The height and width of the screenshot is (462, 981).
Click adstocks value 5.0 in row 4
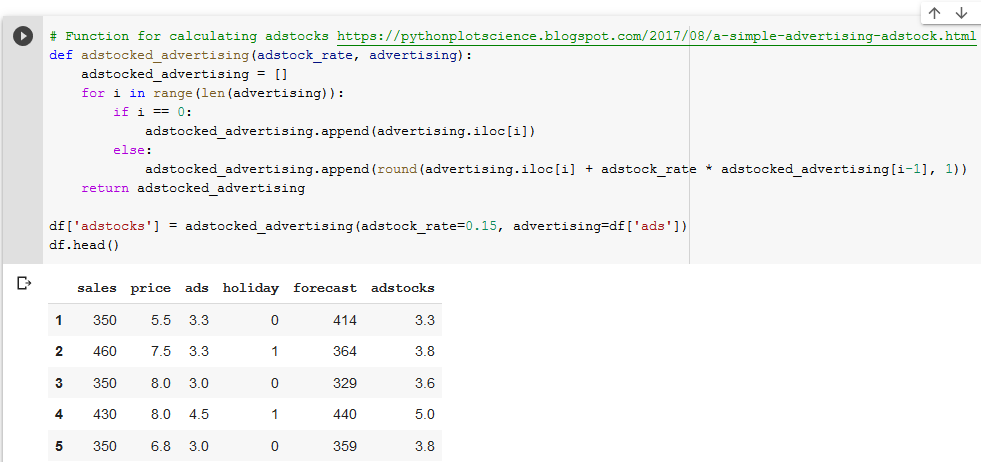tap(425, 414)
